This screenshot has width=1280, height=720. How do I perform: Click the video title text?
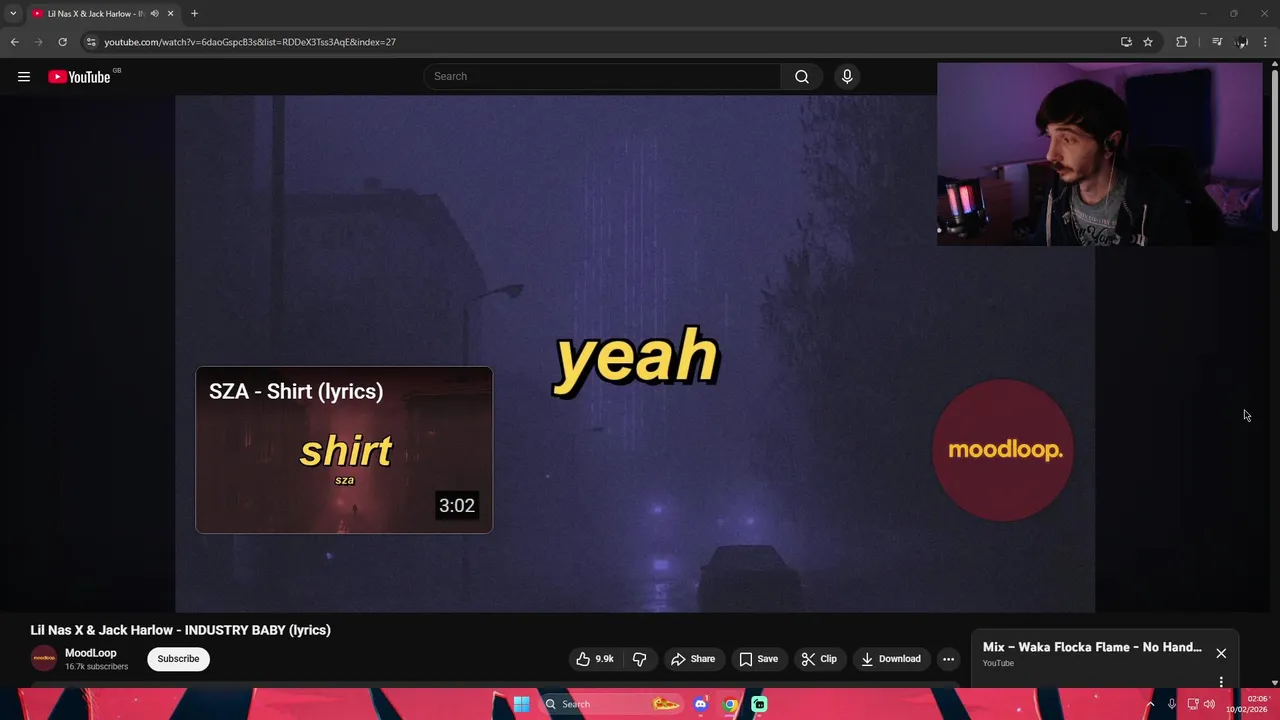pos(181,630)
